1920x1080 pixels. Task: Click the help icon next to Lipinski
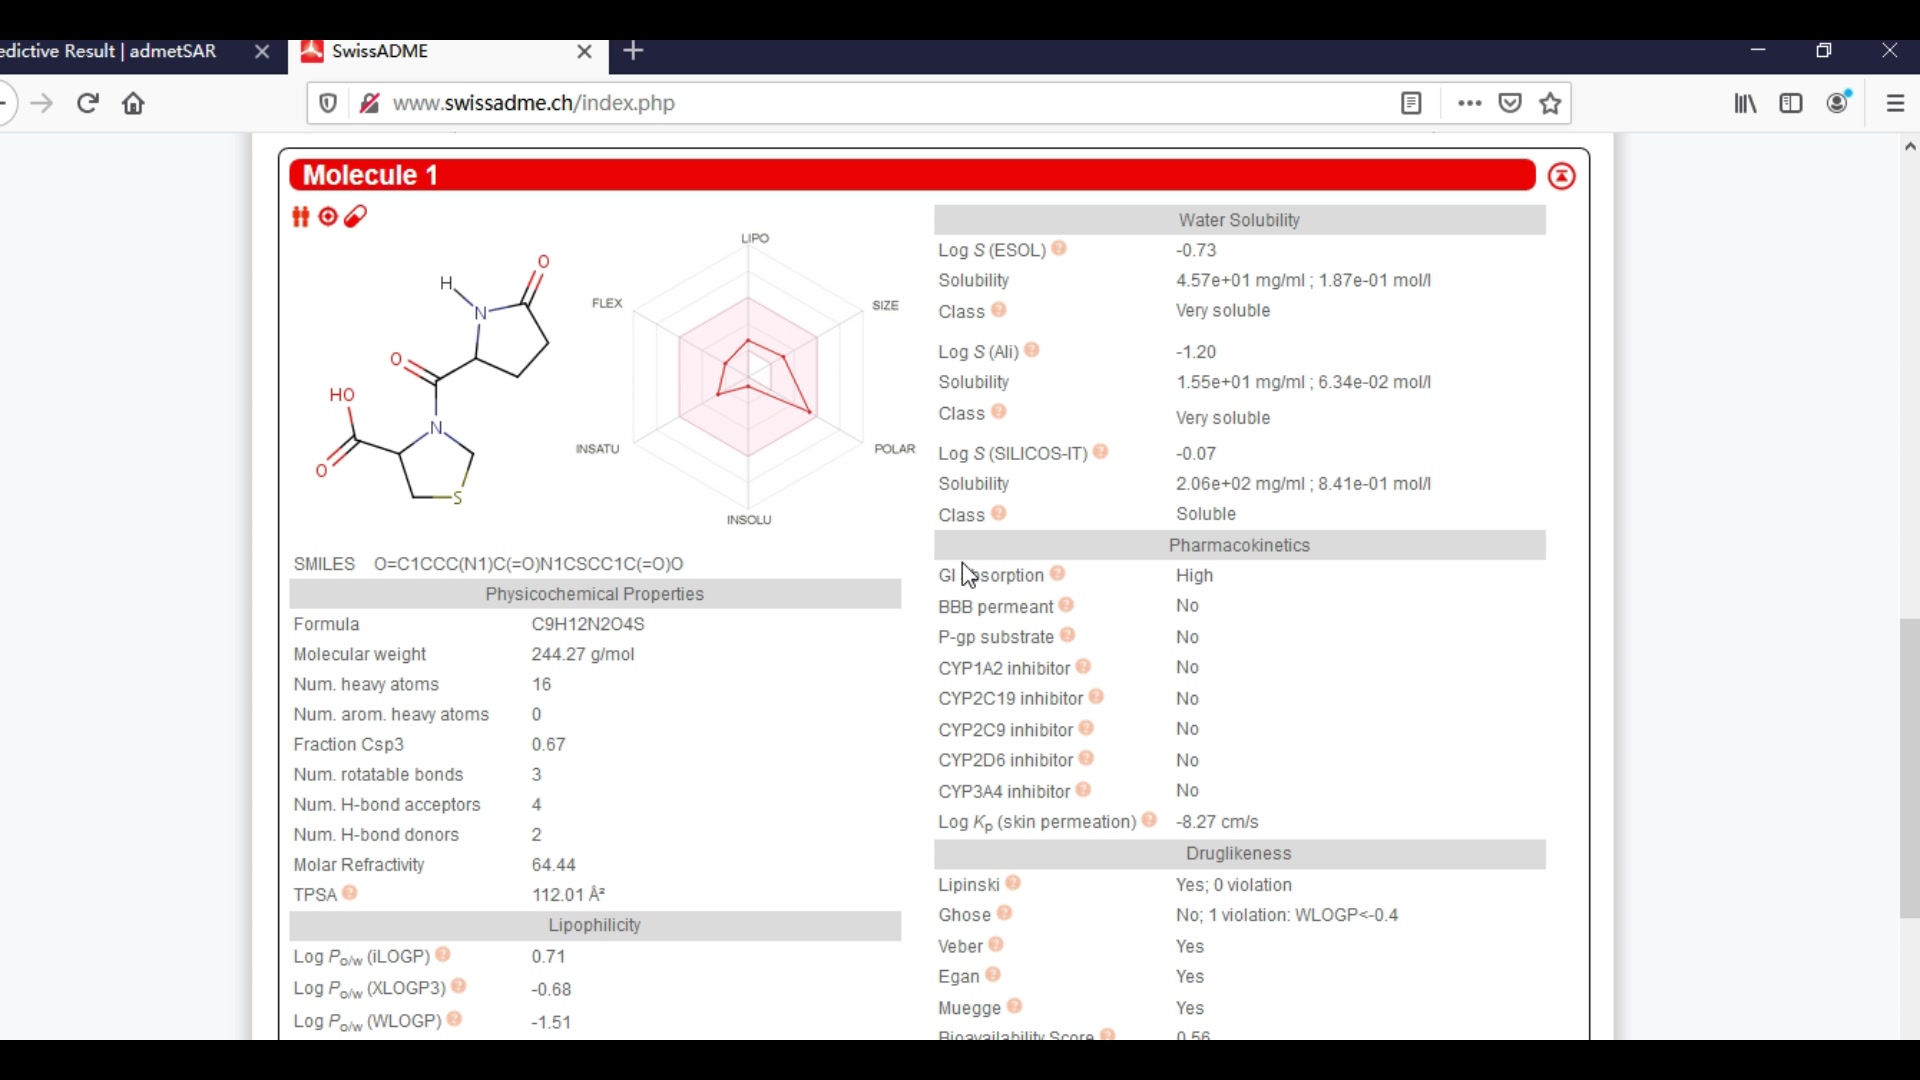pos(1013,883)
